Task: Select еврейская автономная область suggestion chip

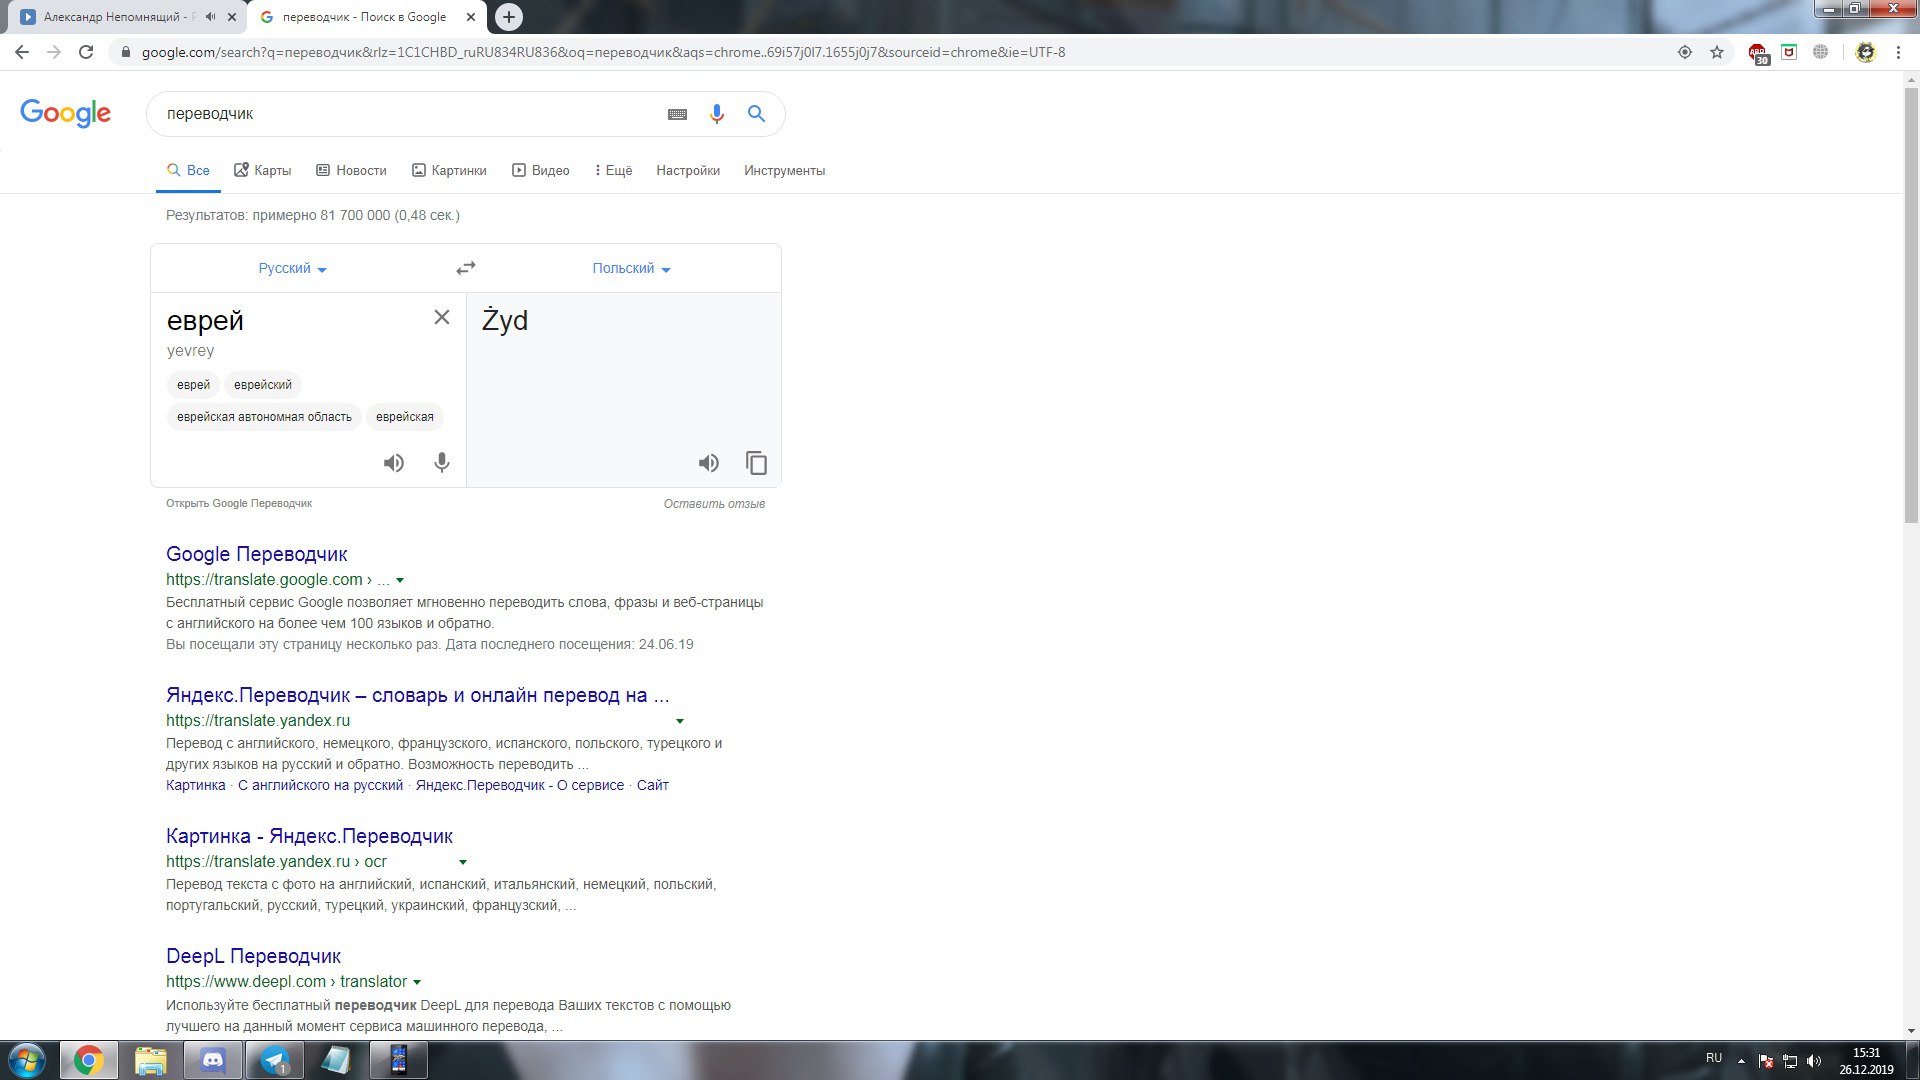Action: coord(264,417)
